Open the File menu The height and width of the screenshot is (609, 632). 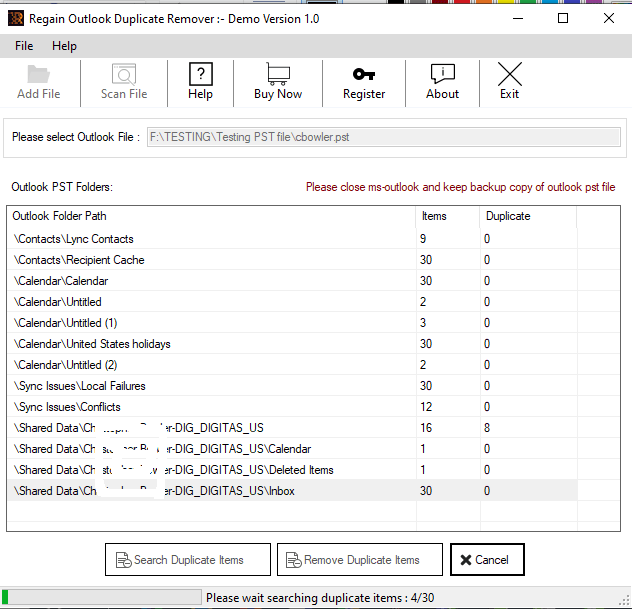click(x=24, y=46)
